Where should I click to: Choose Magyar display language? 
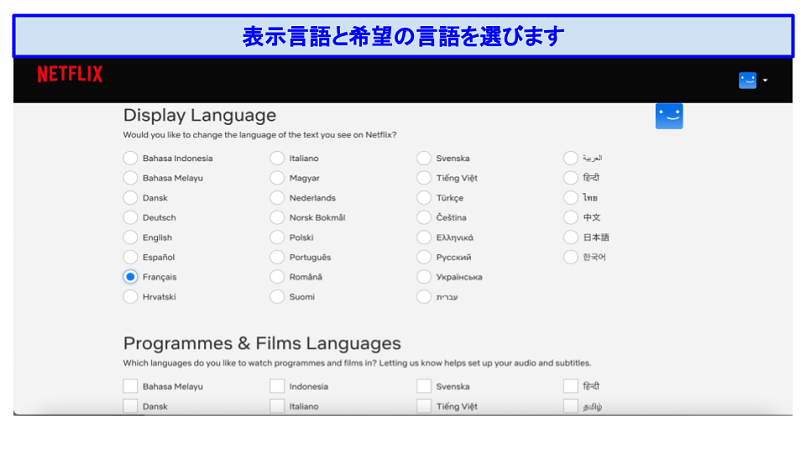tap(277, 178)
